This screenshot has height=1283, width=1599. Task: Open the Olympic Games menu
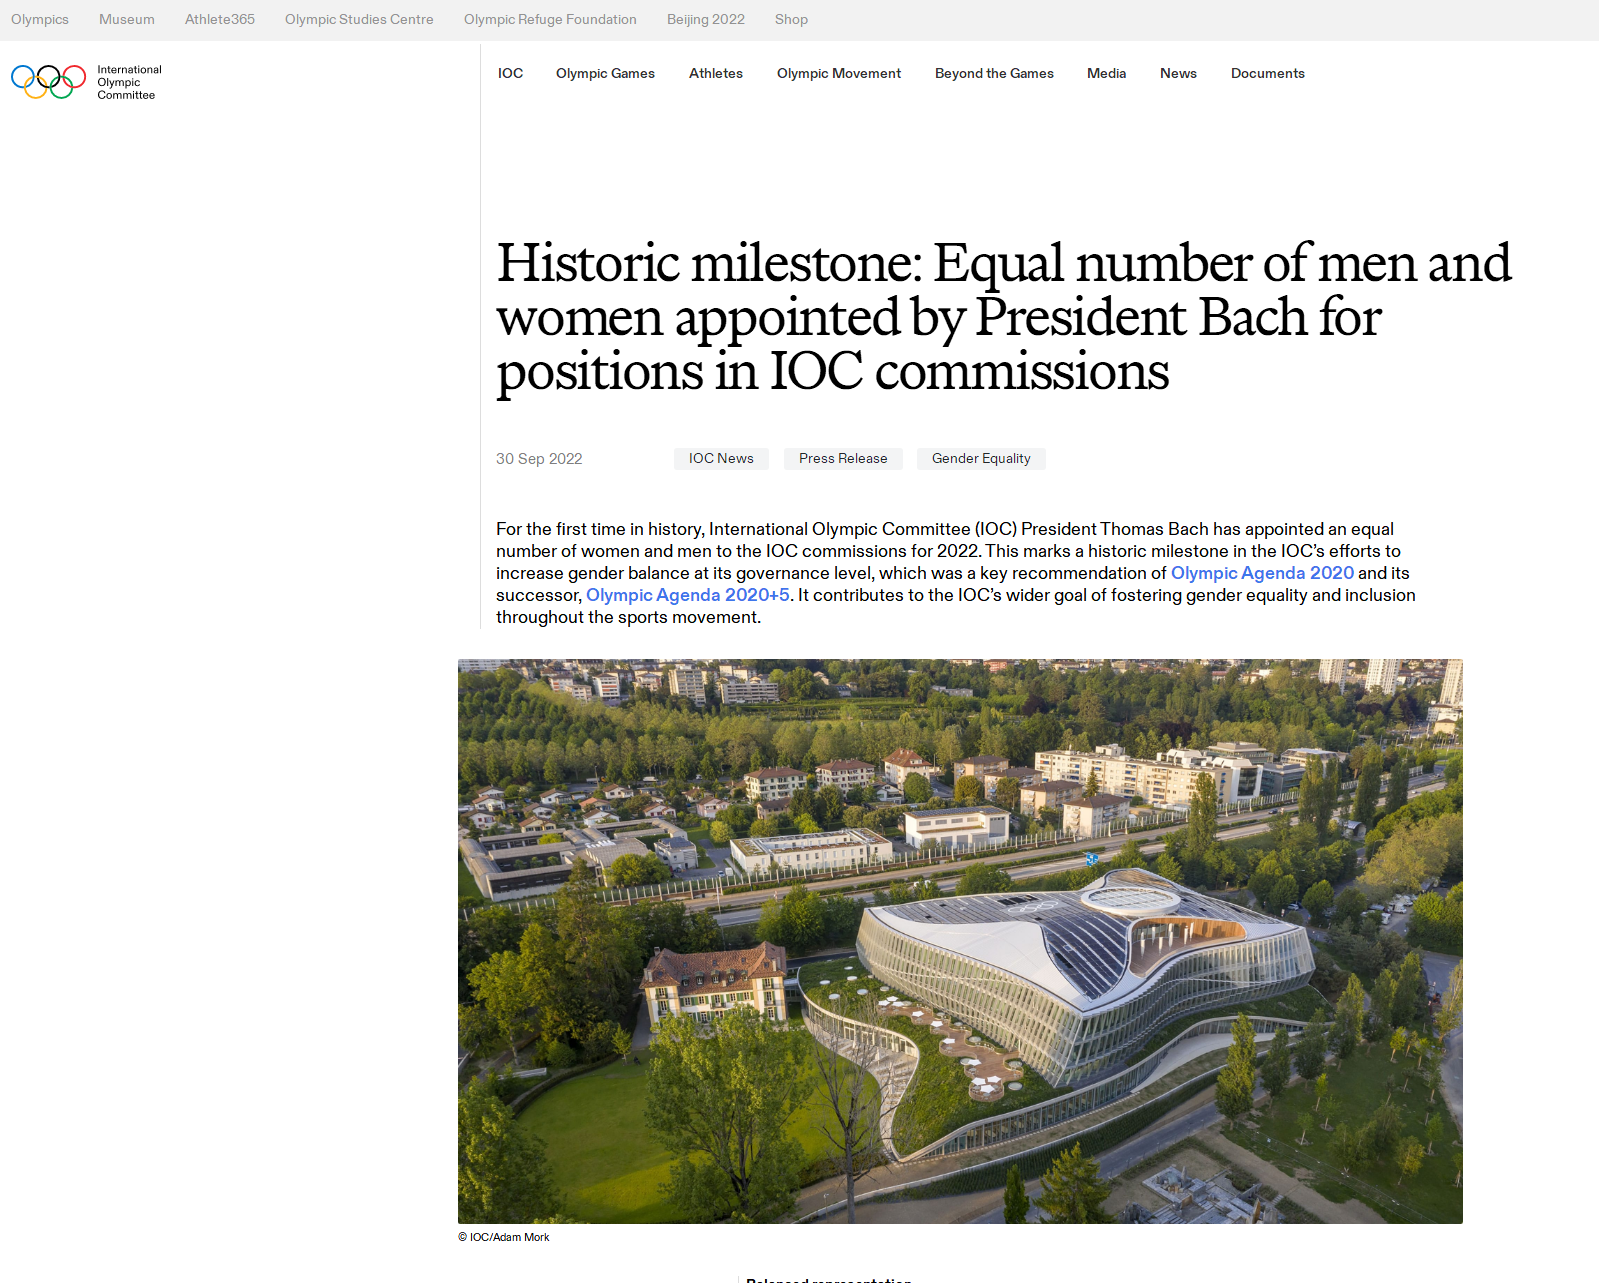[605, 73]
